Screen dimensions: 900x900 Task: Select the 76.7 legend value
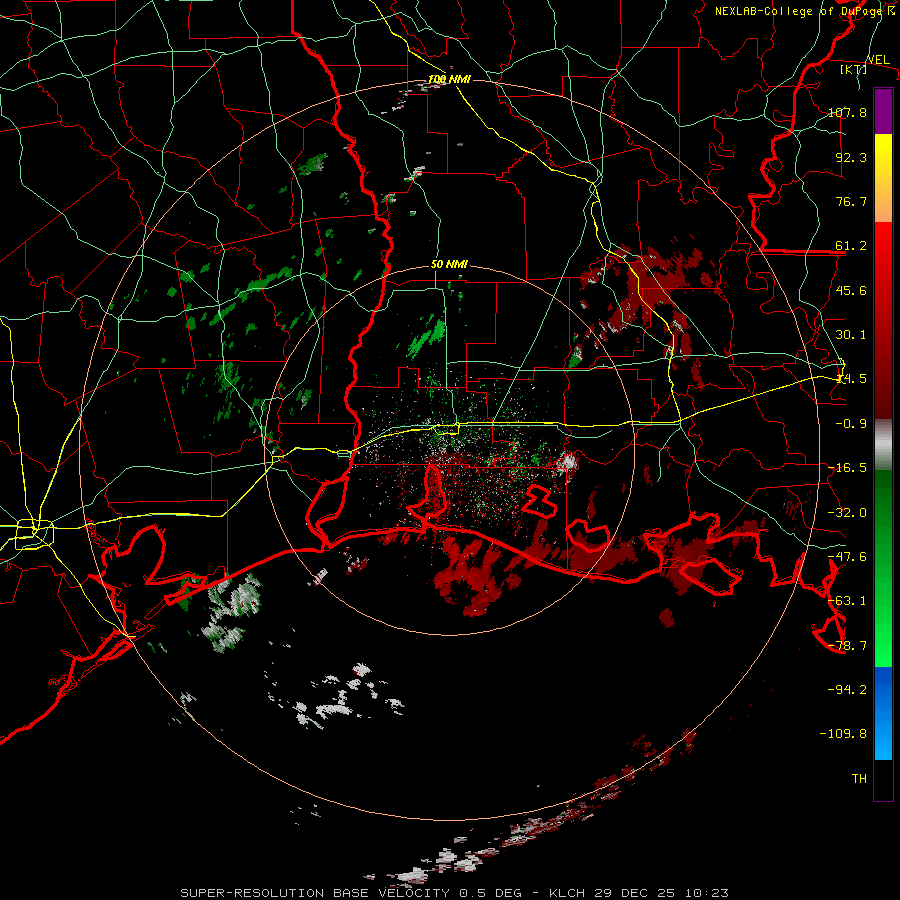tap(851, 201)
